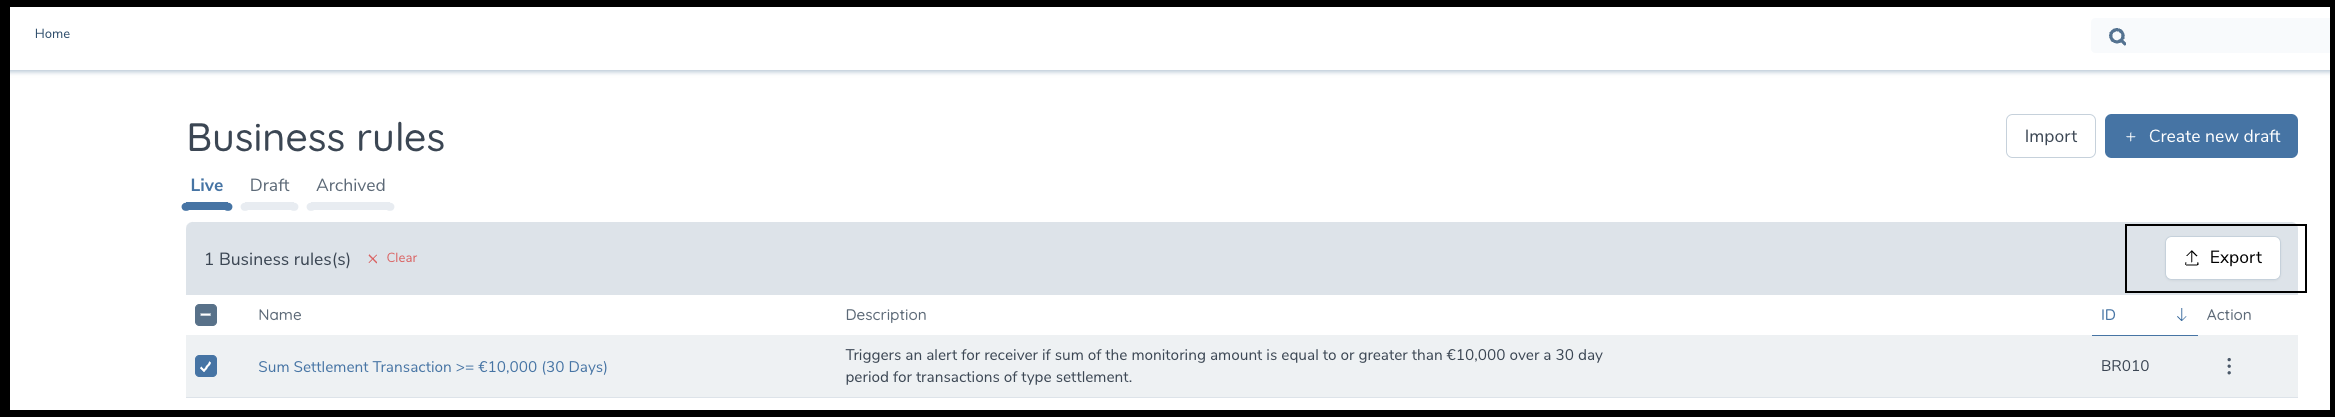This screenshot has width=2335, height=417.
Task: Show the Archived tab
Action: tap(350, 185)
